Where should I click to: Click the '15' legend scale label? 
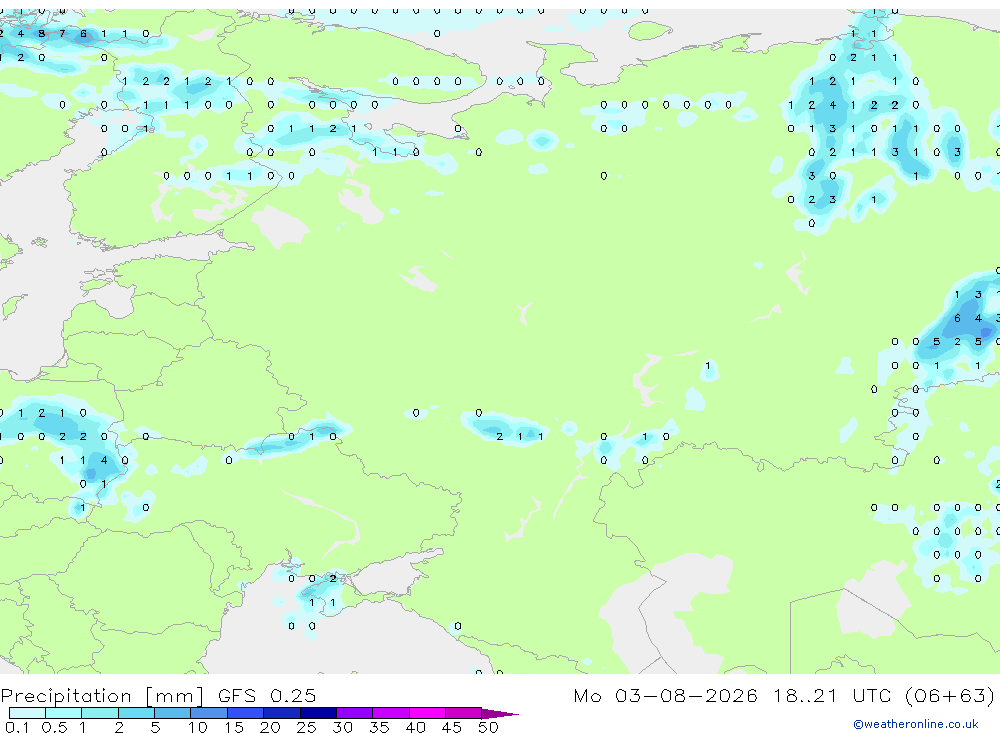(234, 727)
